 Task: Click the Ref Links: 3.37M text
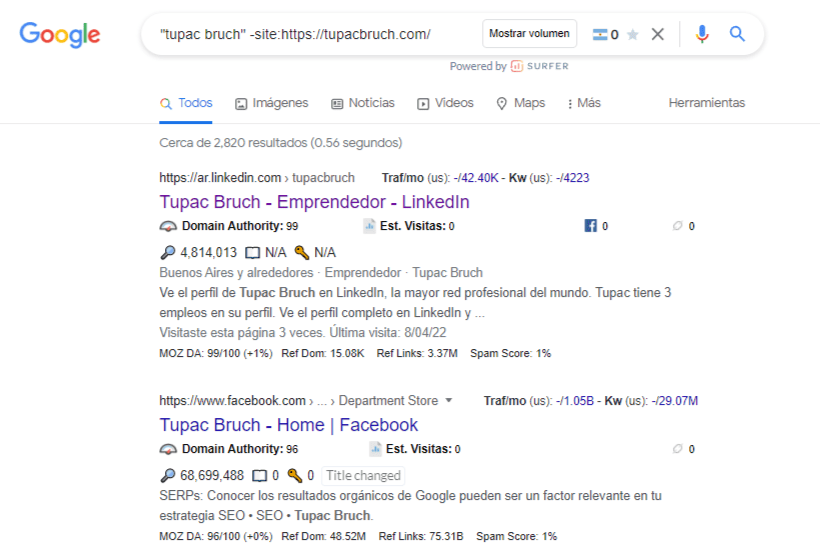point(417,354)
